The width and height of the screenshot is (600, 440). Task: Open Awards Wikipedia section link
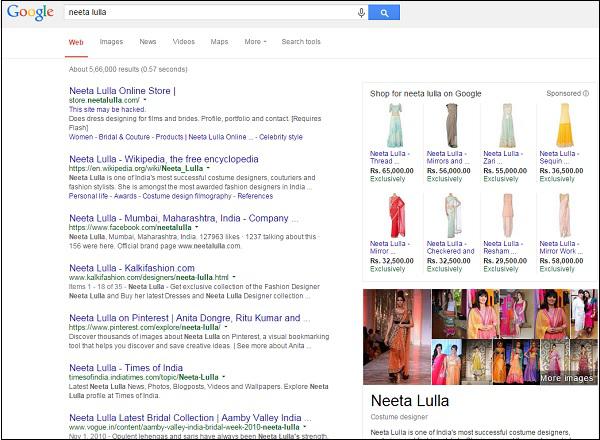tap(125, 196)
